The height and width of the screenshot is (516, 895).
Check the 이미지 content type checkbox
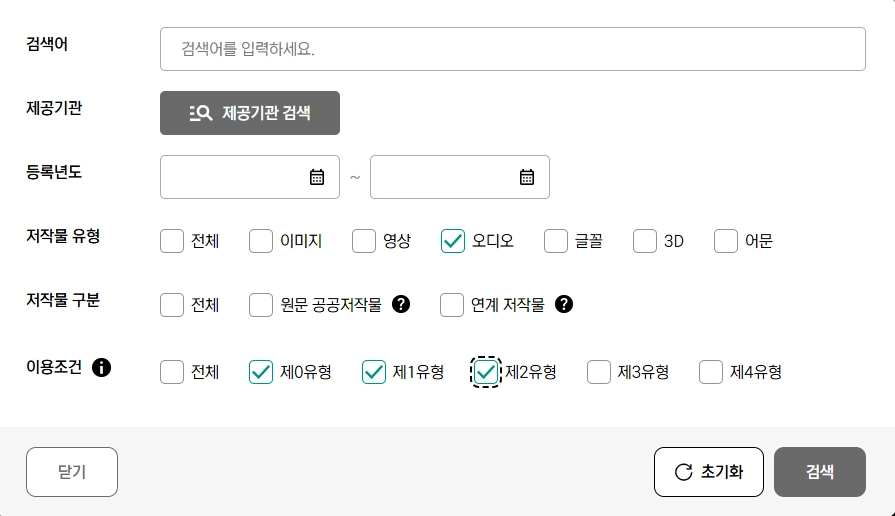tap(261, 241)
